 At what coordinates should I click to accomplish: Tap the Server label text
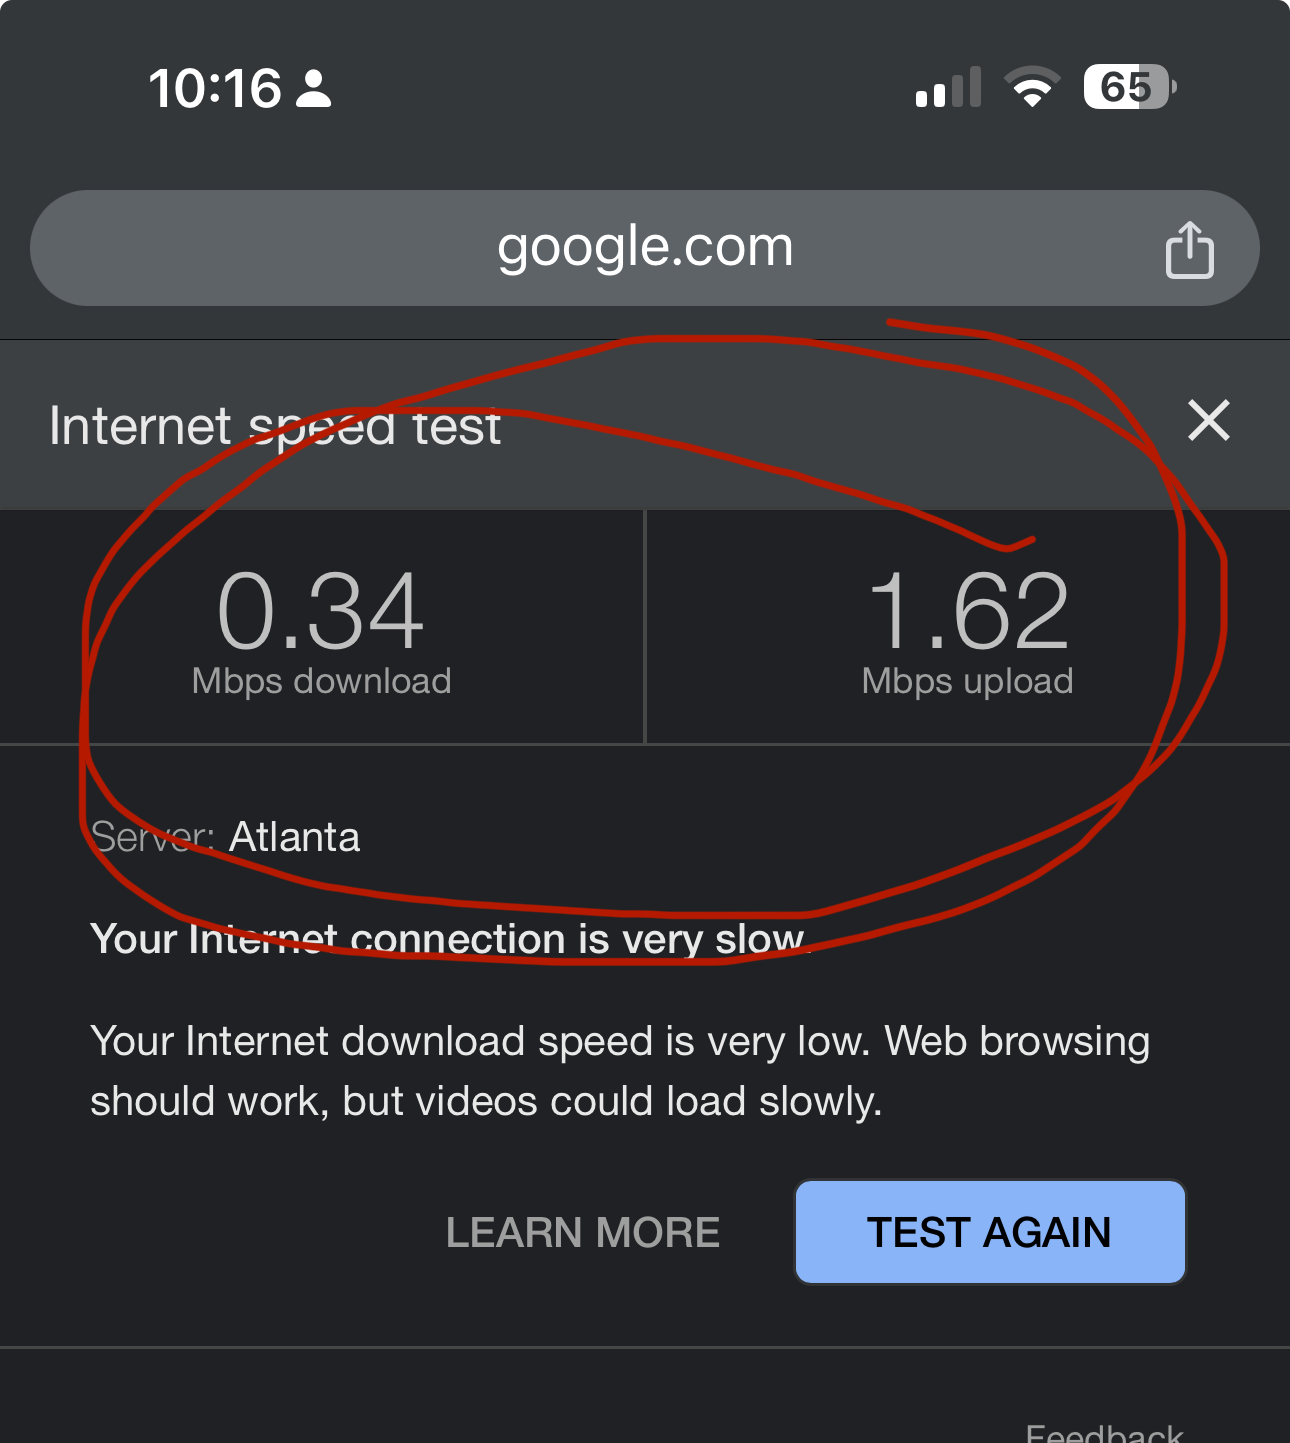[152, 837]
